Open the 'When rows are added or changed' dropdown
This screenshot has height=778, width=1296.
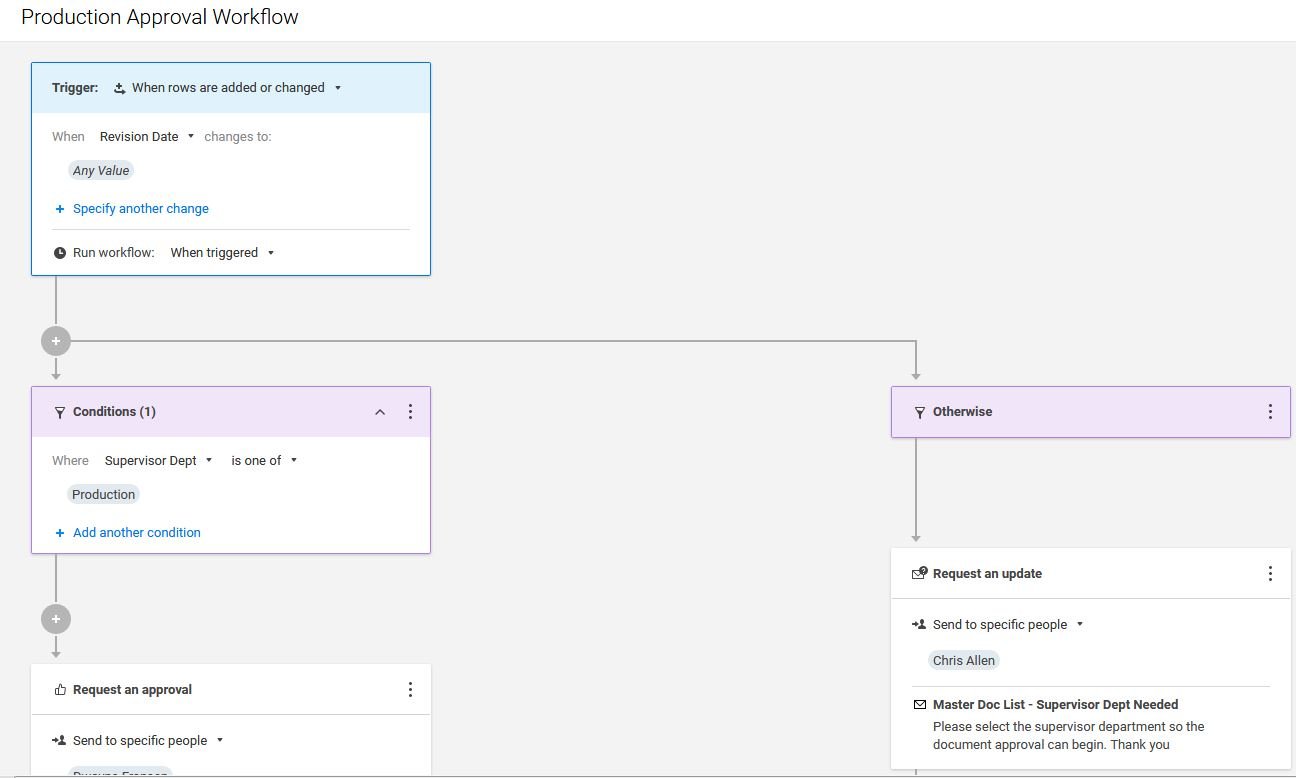[x=237, y=88]
